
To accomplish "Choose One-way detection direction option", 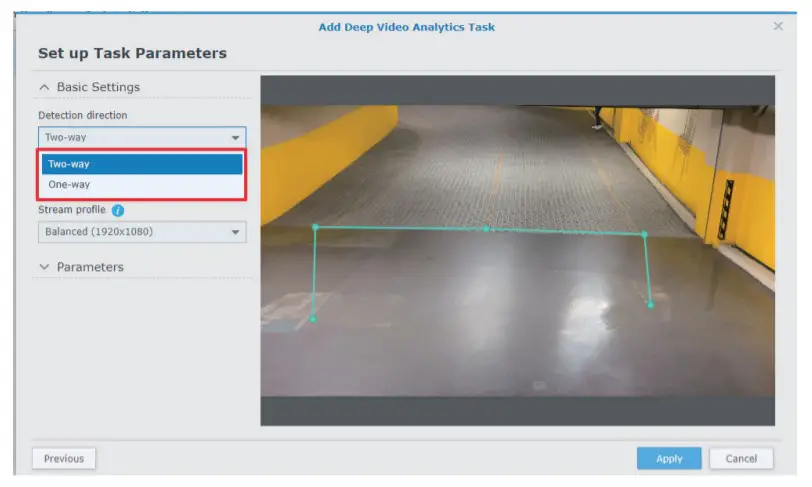I will coord(142,184).
